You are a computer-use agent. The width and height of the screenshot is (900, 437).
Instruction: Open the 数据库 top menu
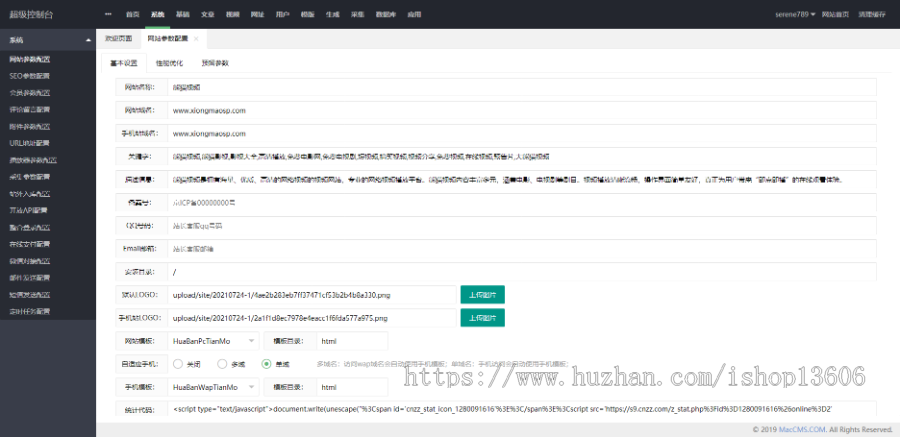point(386,14)
